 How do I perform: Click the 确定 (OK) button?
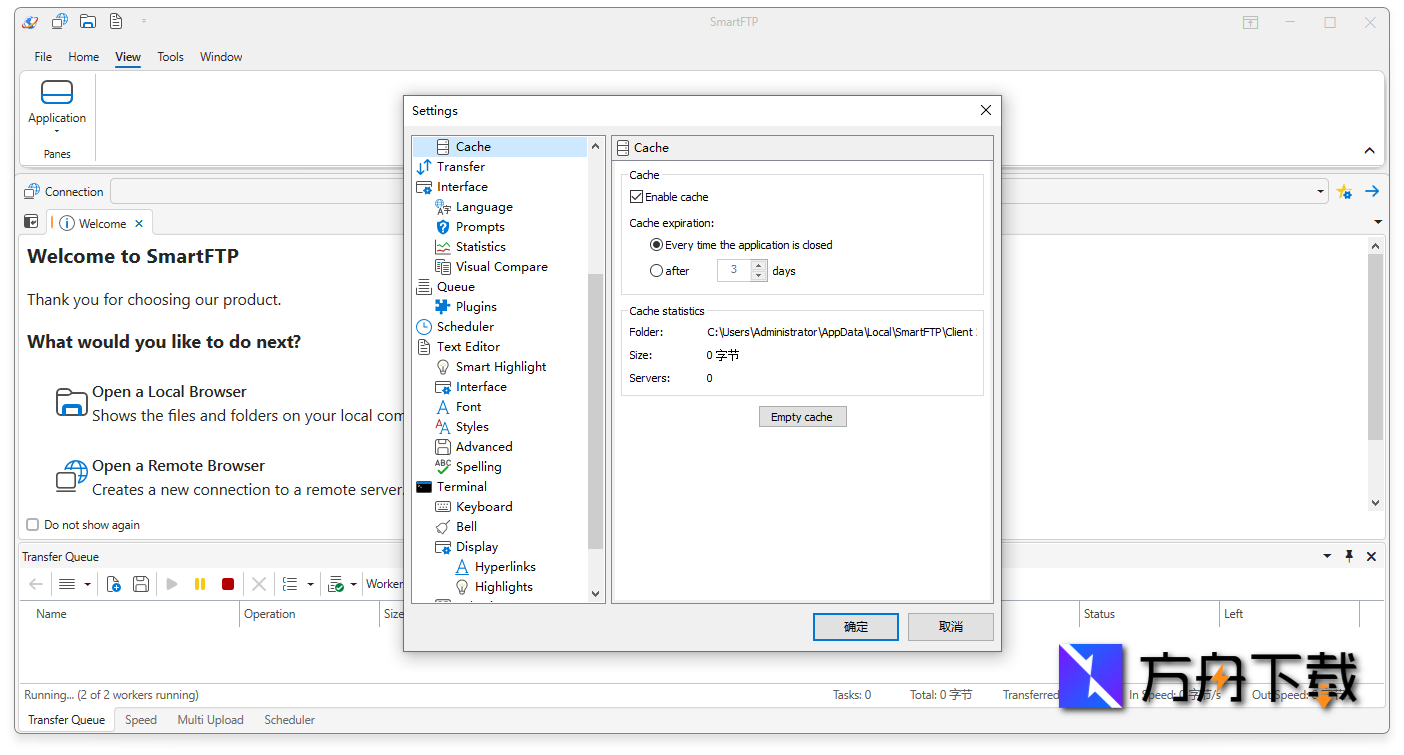pos(856,627)
